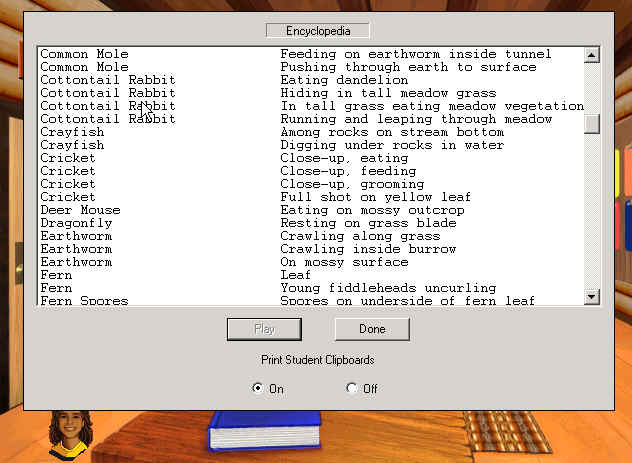Select Cottontail Rabbit hiding in tall meadow grass
This screenshot has height=463, width=632.
pos(311,93)
